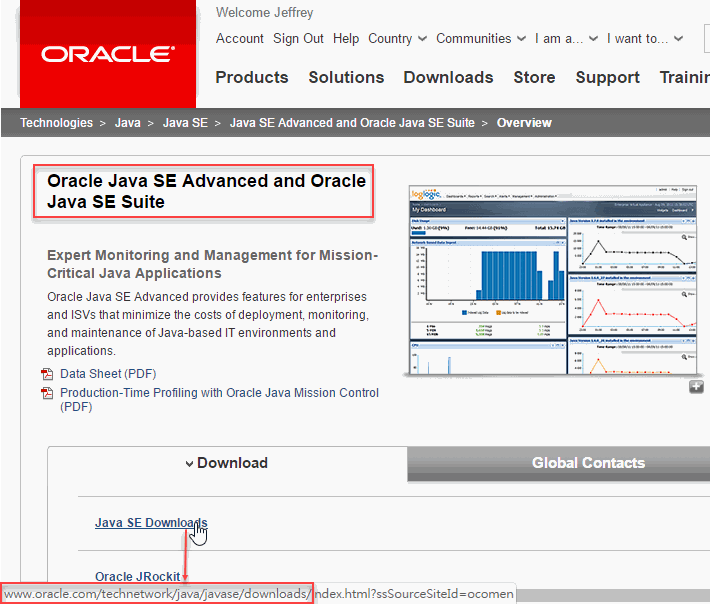Open the Products menu
710x604 pixels.
[x=252, y=77]
